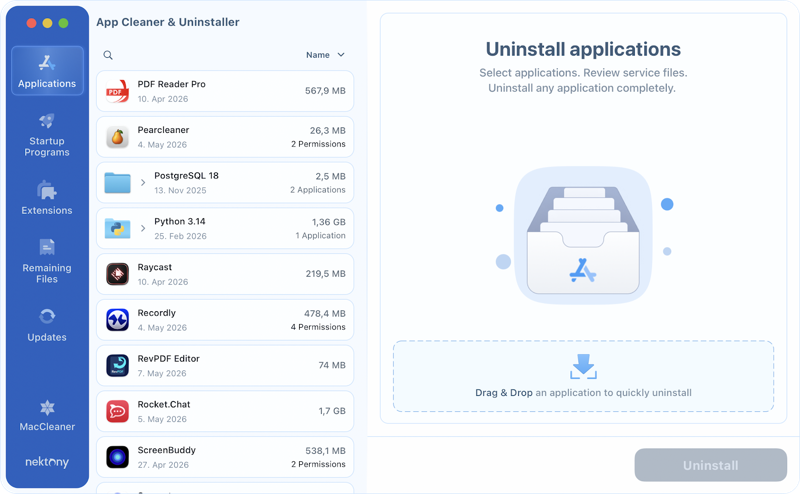
Task: Click the Drag & Drop uninstall zone
Action: coord(583,376)
